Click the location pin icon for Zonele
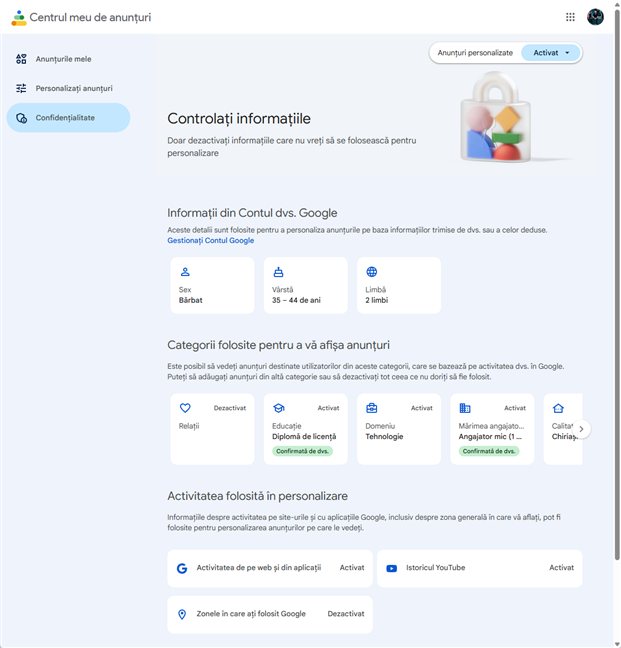The height and width of the screenshot is (648, 621). click(x=182, y=614)
